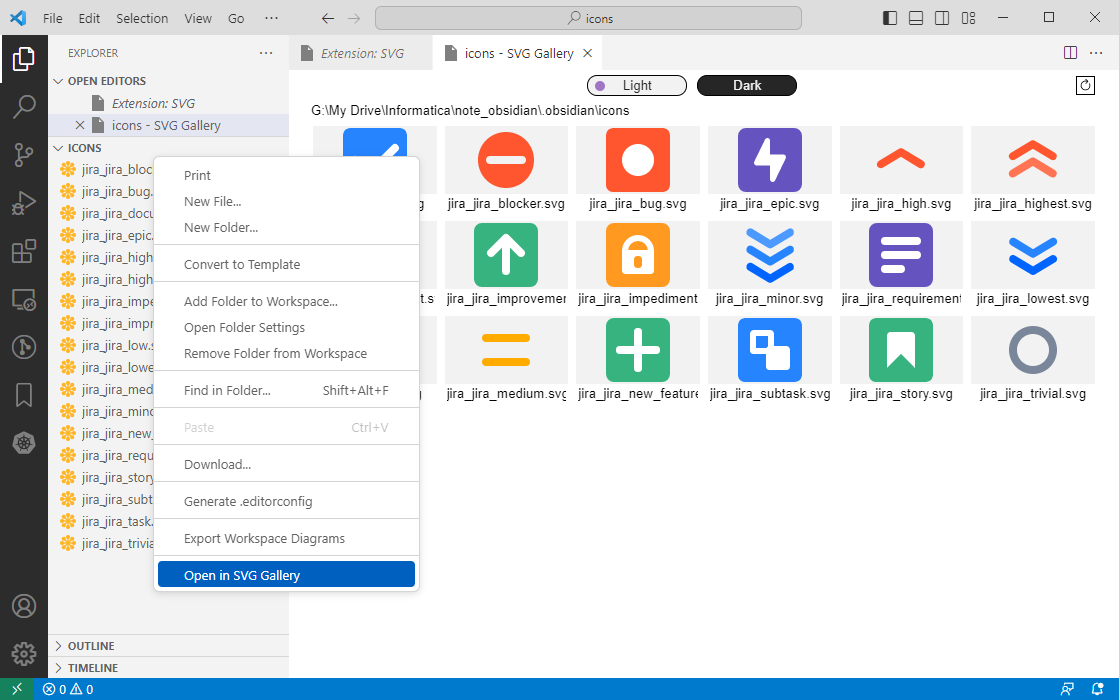
Task: Choose Open Folder Settings
Action: 286,328
